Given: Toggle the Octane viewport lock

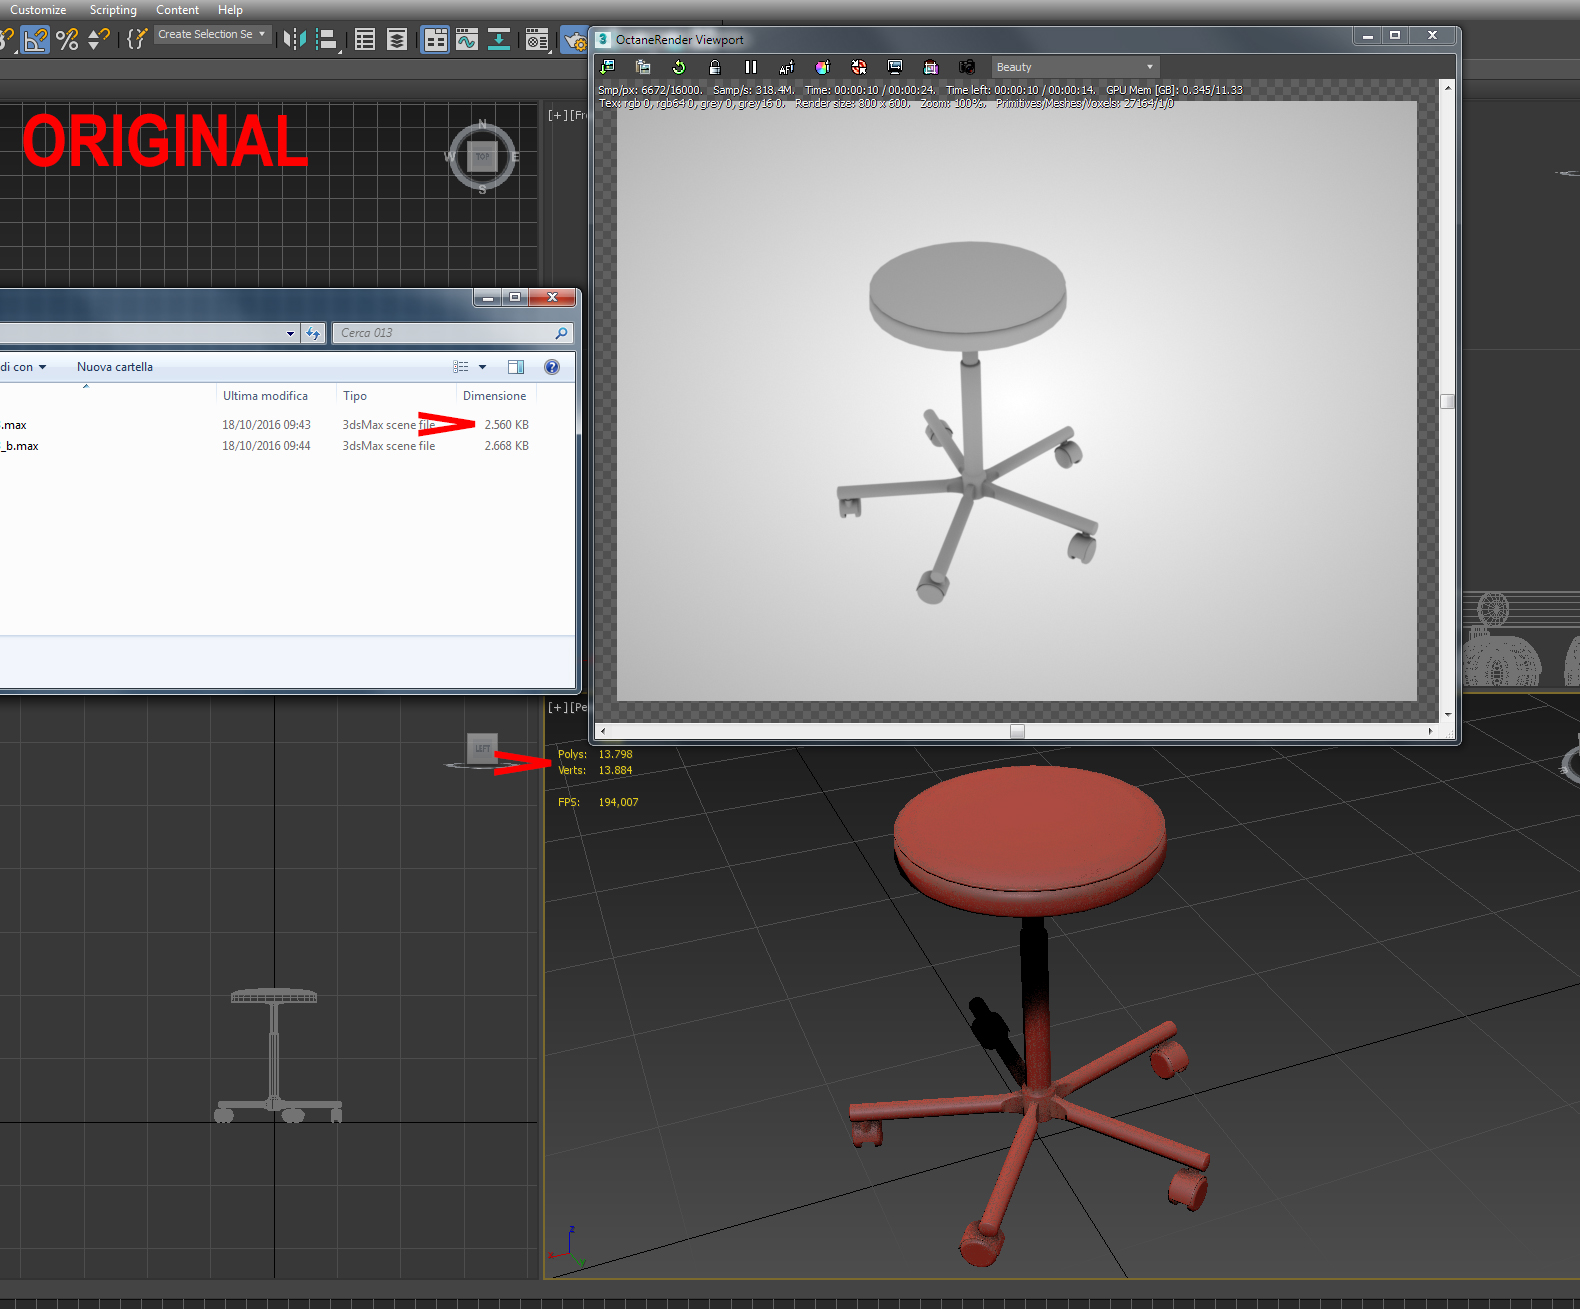Looking at the screenshot, I should (714, 67).
